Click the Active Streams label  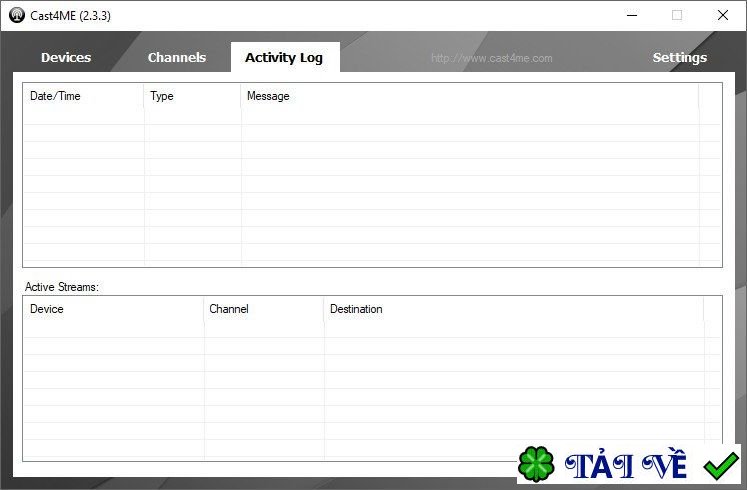click(62, 287)
